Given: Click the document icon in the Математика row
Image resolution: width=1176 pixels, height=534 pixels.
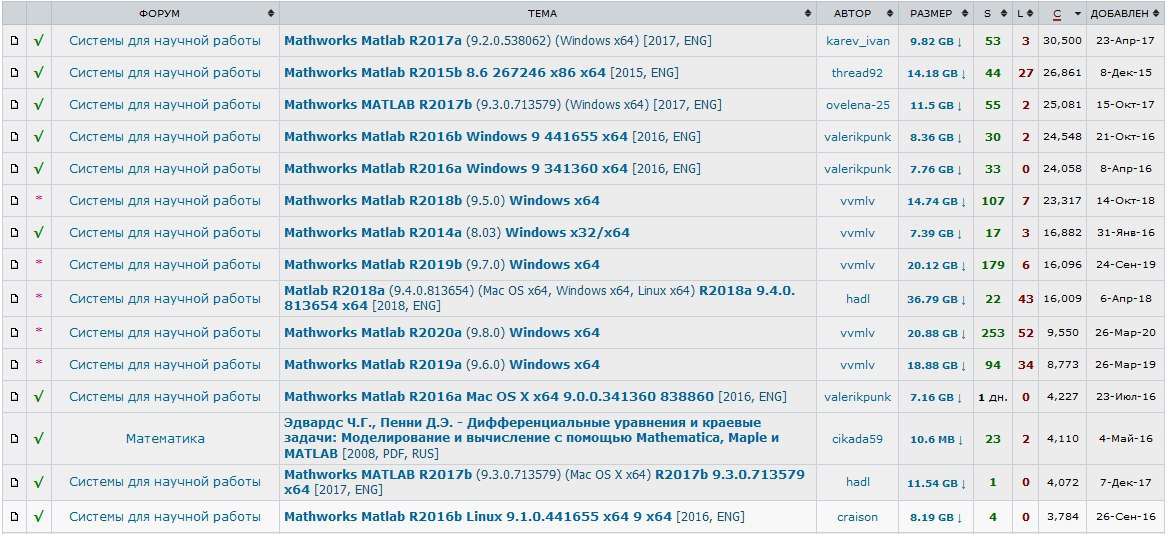Looking at the screenshot, I should (14, 439).
